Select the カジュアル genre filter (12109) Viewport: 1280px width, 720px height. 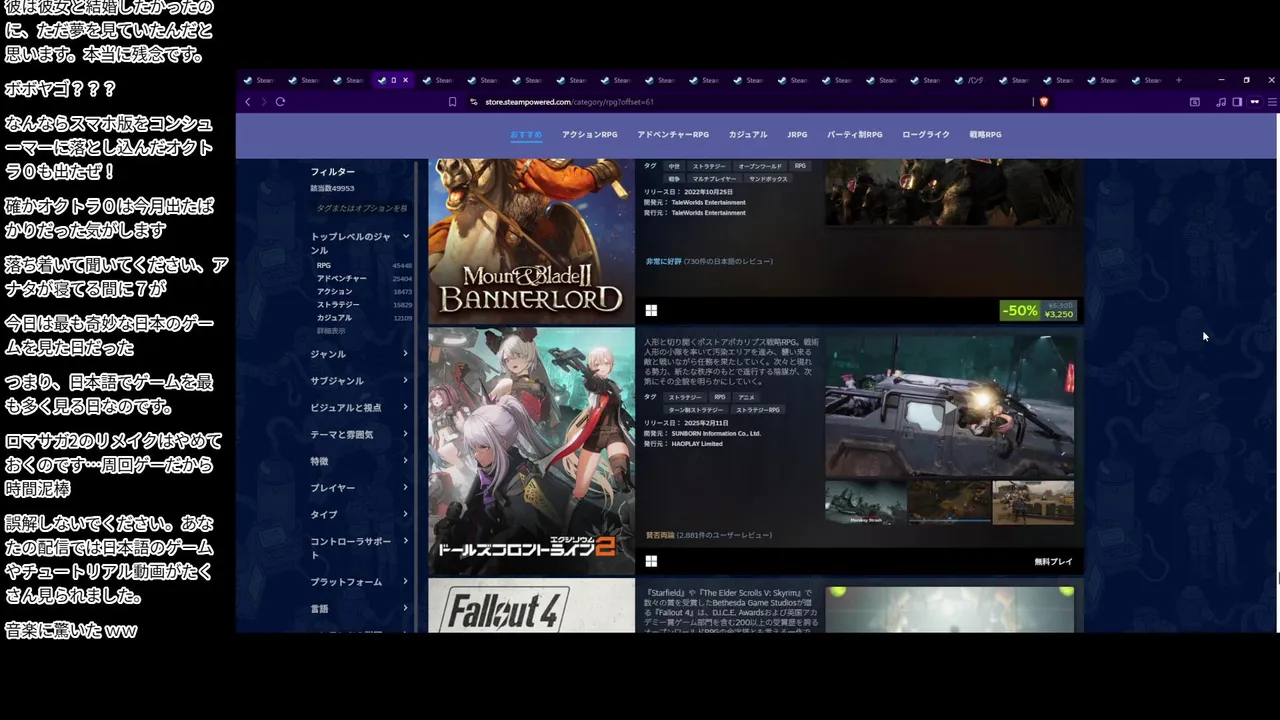[364, 318]
